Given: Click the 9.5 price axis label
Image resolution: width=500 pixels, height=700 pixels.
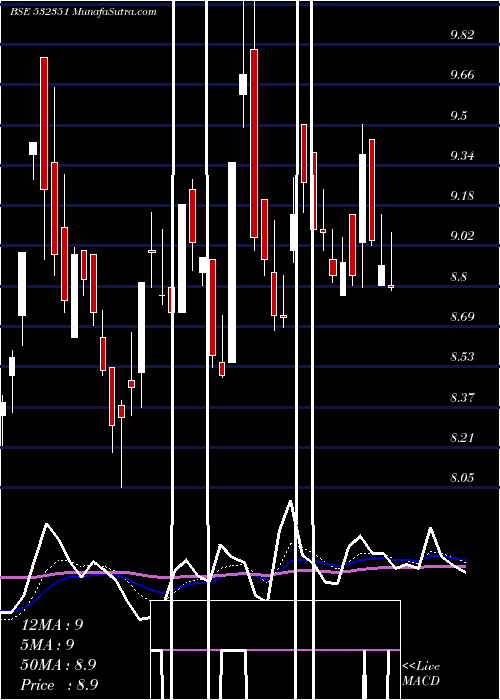Looking at the screenshot, I should point(458,116).
